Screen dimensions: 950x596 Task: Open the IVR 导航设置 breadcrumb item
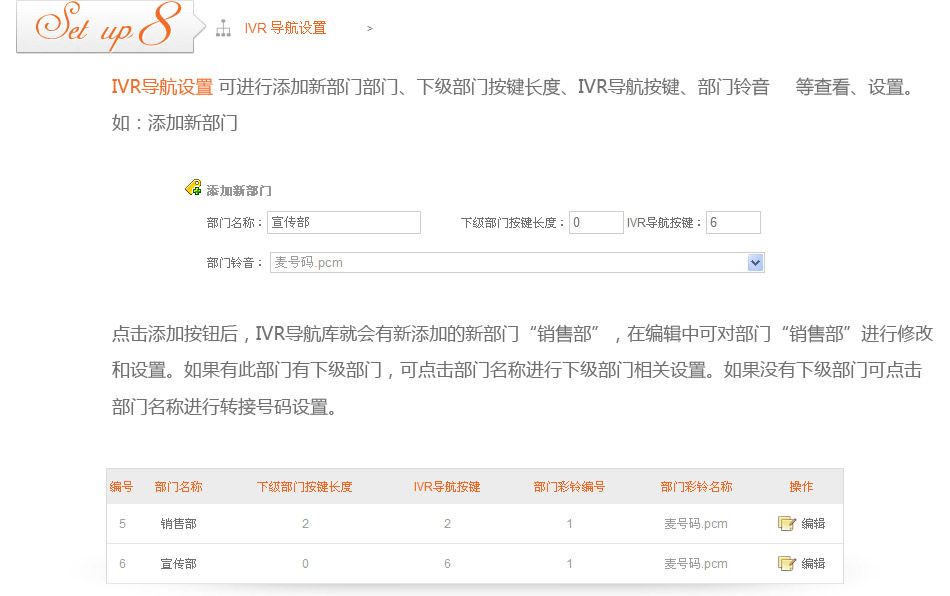(285, 29)
